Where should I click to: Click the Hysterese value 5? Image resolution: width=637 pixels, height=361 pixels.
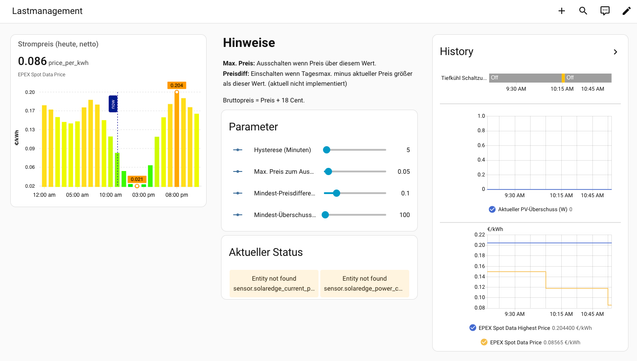(408, 150)
